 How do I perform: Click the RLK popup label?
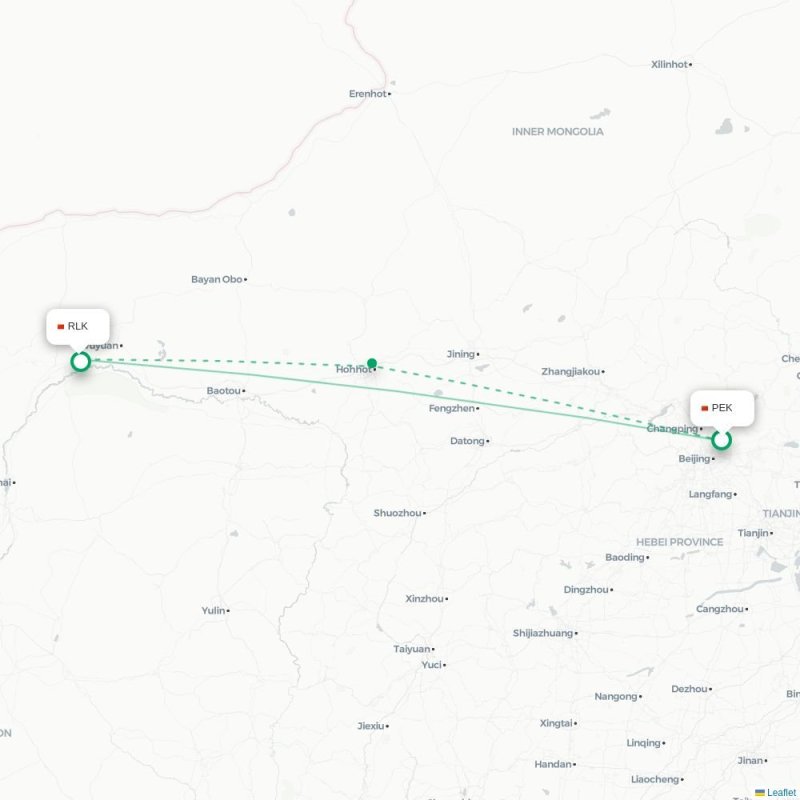point(78,327)
